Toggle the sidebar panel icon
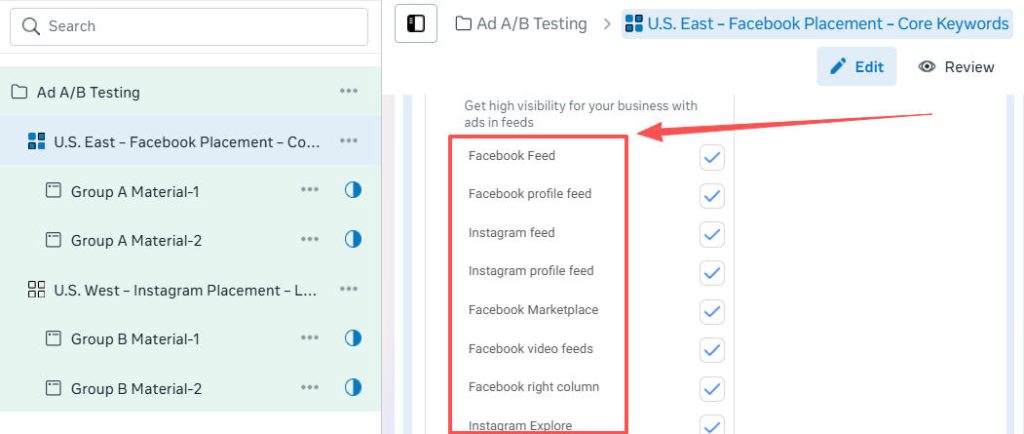The width and height of the screenshot is (1024, 434). [416, 24]
